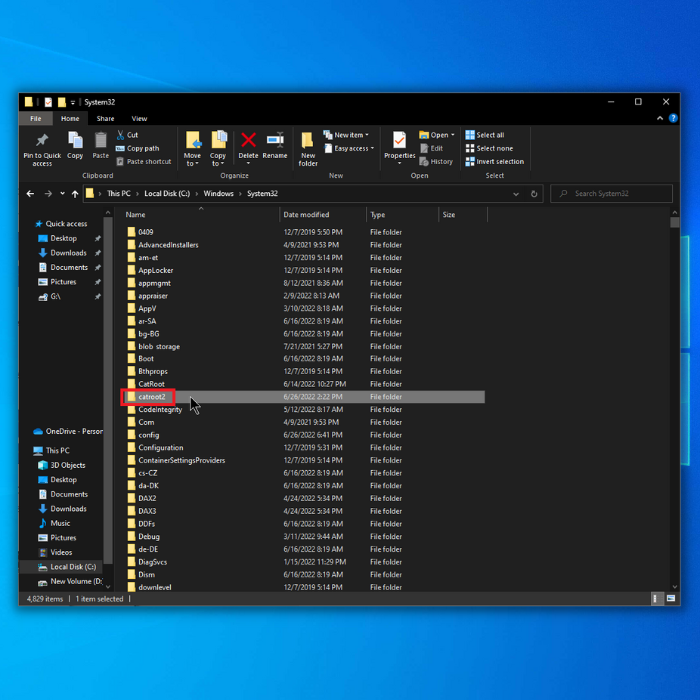The image size is (700, 700).
Task: Click the Search System32 field
Action: [612, 194]
